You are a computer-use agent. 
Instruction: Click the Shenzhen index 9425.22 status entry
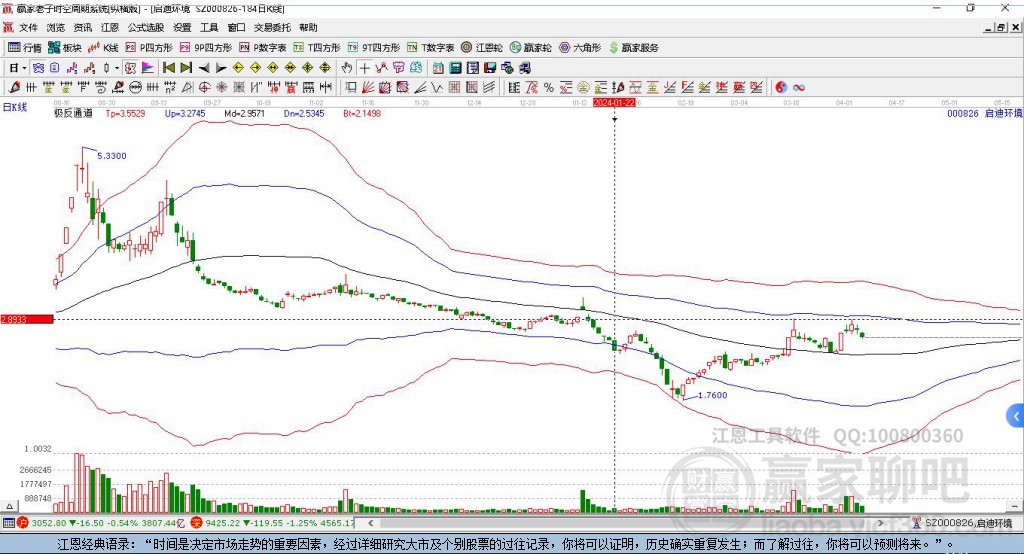273,523
